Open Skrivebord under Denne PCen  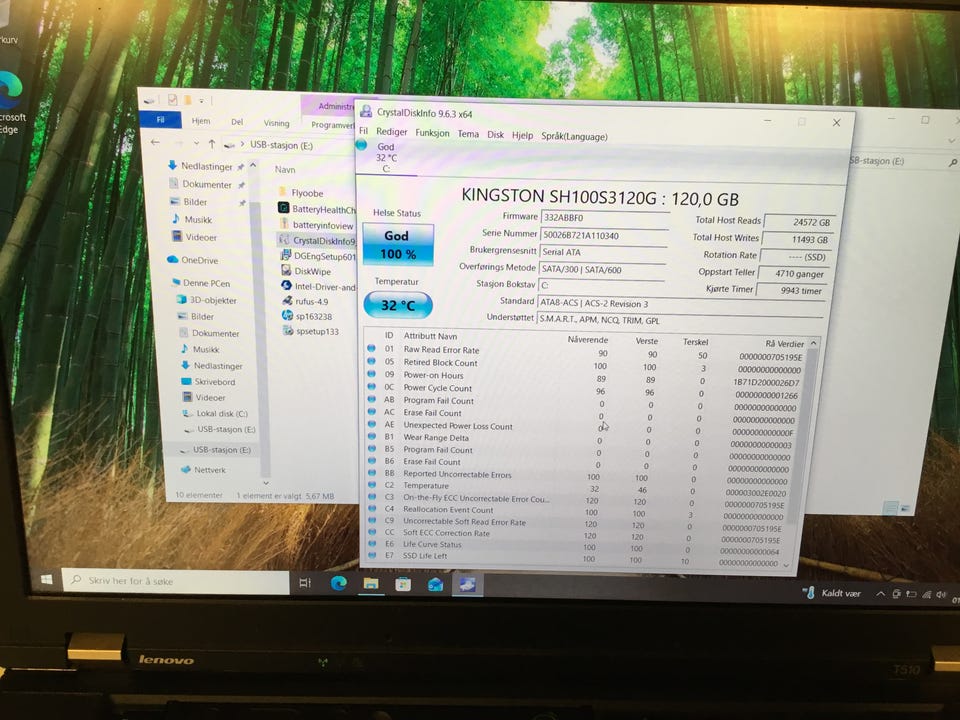pos(209,381)
